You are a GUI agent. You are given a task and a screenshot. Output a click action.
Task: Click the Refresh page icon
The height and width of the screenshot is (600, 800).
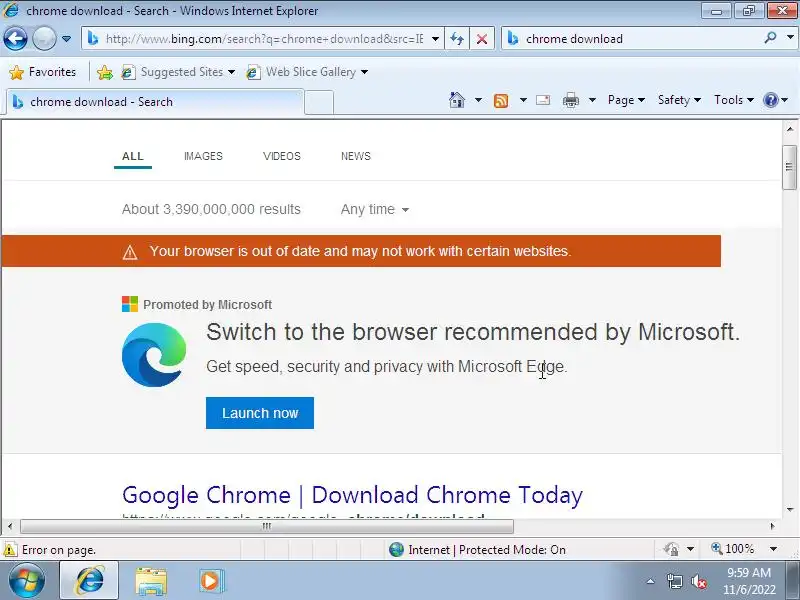click(457, 39)
